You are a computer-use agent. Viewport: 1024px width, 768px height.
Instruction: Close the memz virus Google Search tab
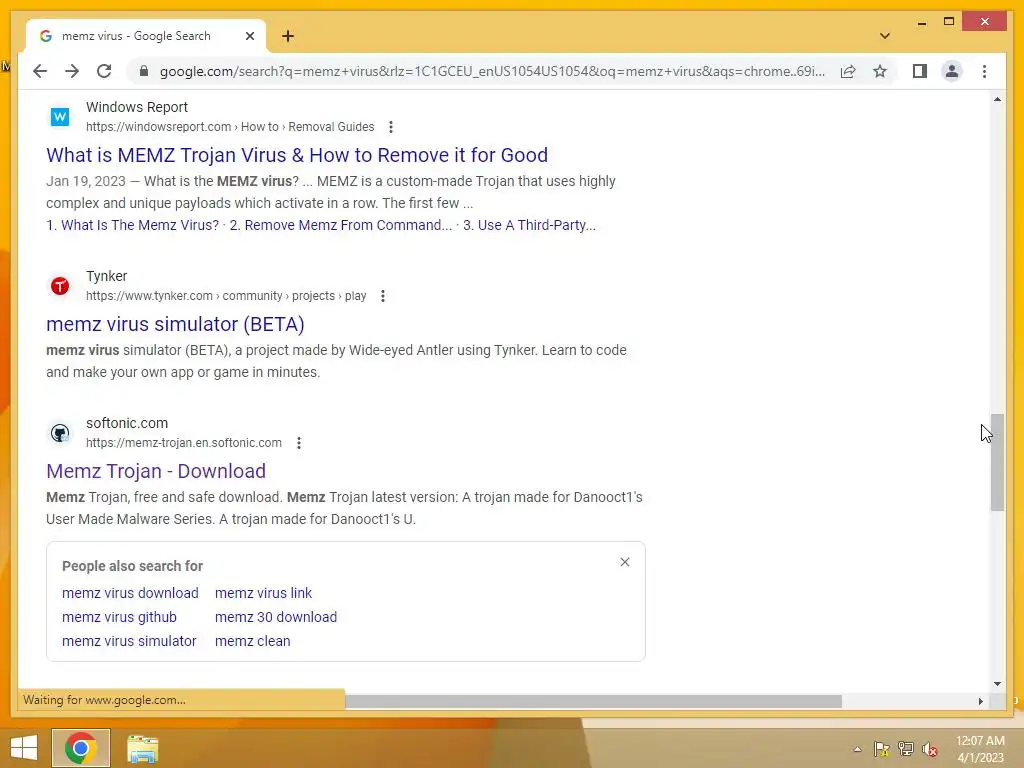tap(249, 36)
